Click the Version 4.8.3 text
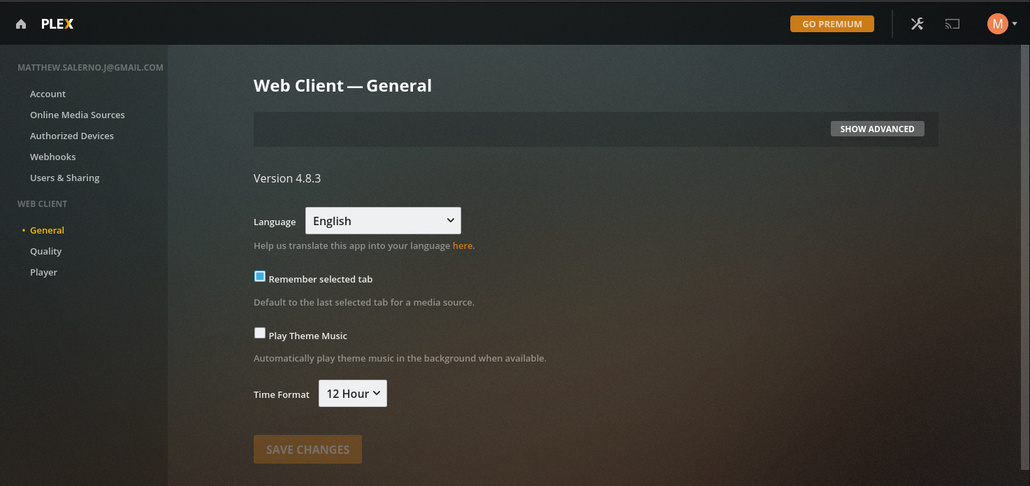Image resolution: width=1030 pixels, height=486 pixels. point(287,178)
